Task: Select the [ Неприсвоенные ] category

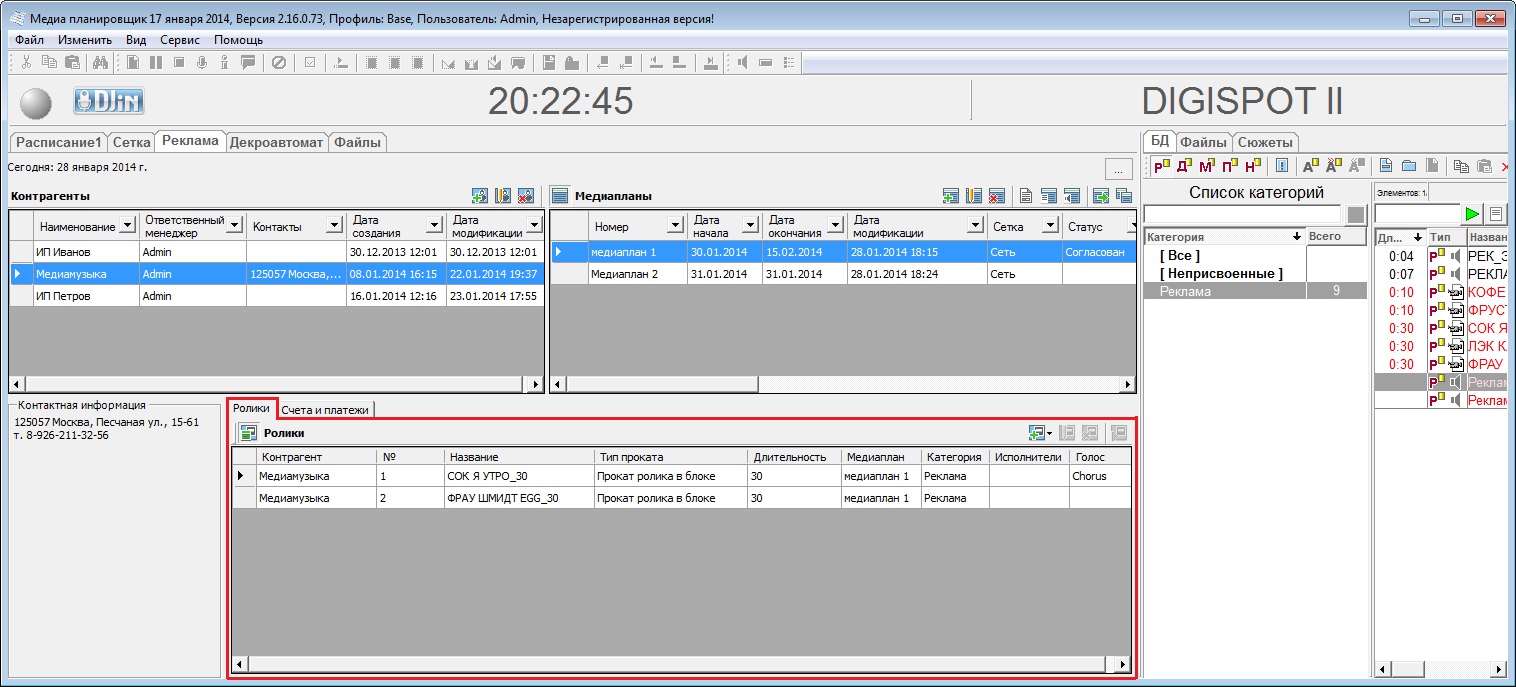Action: pyautogui.click(x=1221, y=273)
